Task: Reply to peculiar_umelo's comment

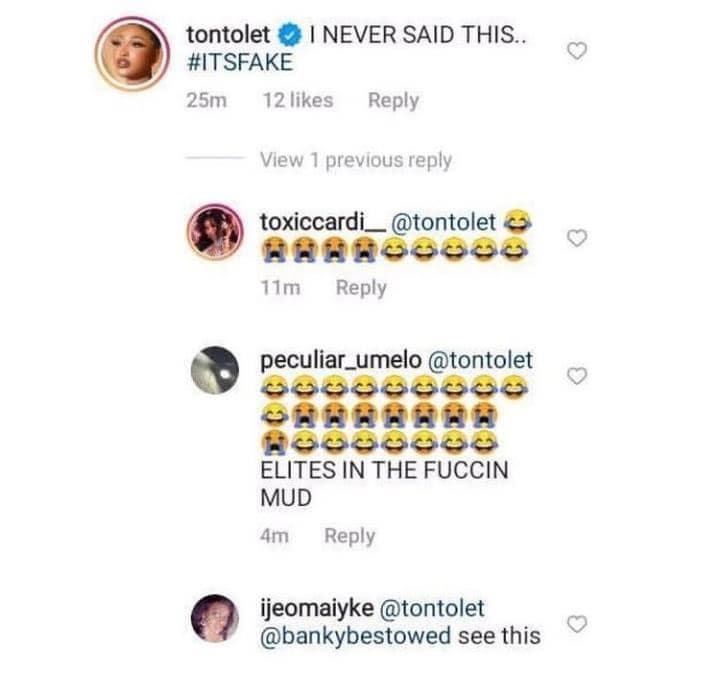Action: click(349, 536)
